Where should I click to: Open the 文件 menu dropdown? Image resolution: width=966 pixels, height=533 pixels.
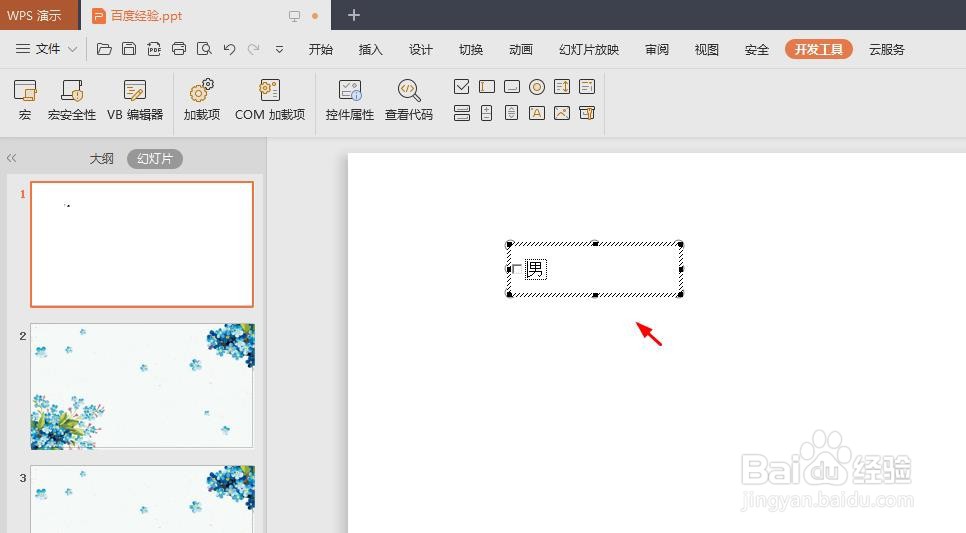46,49
